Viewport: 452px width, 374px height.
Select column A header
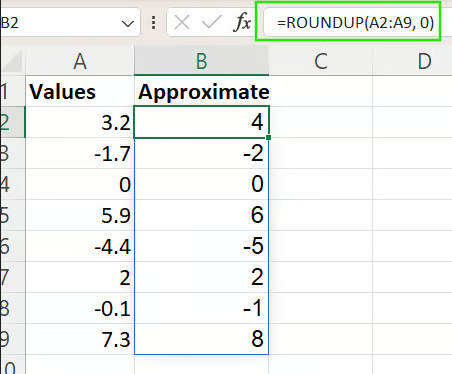[80, 61]
